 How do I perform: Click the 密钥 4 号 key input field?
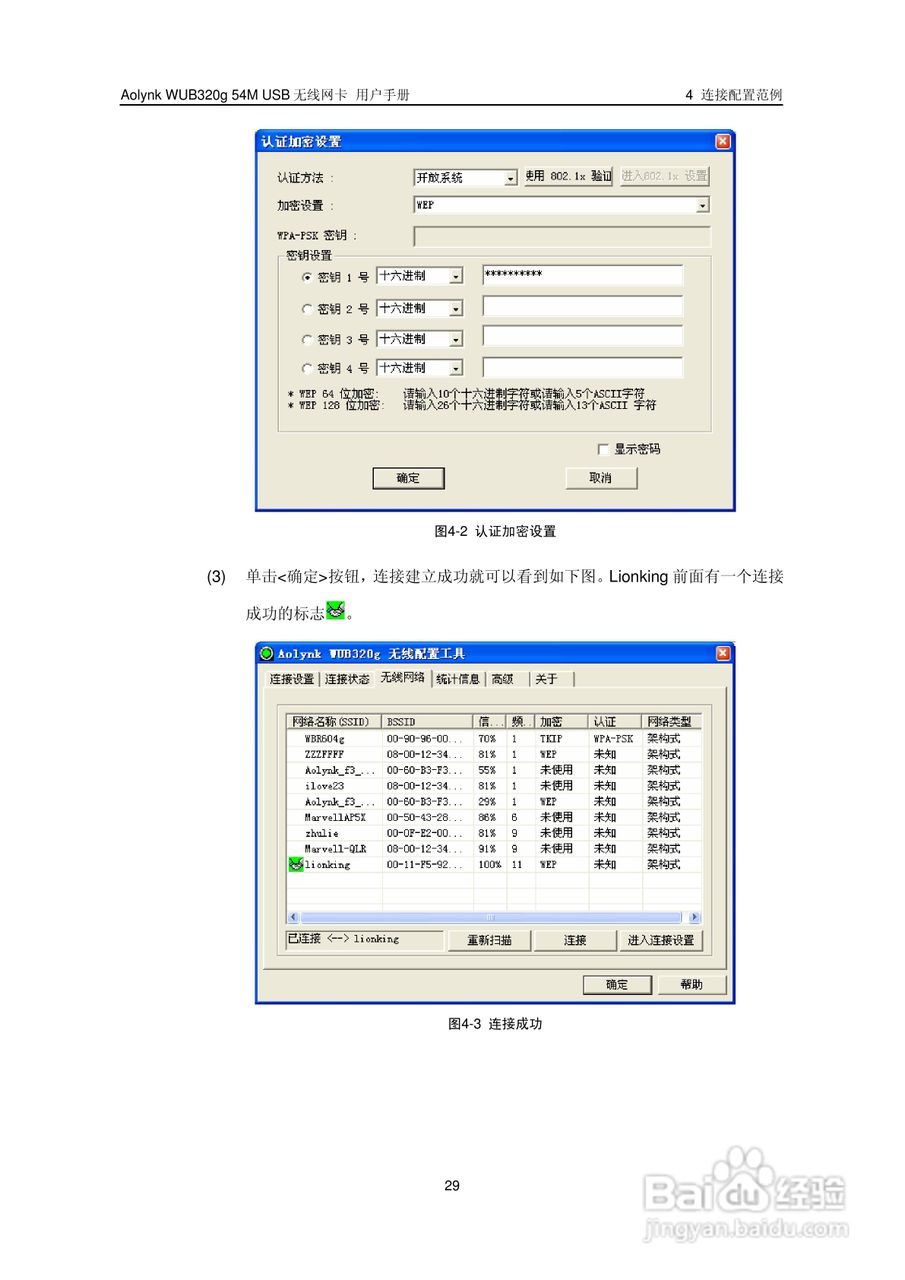coord(582,367)
